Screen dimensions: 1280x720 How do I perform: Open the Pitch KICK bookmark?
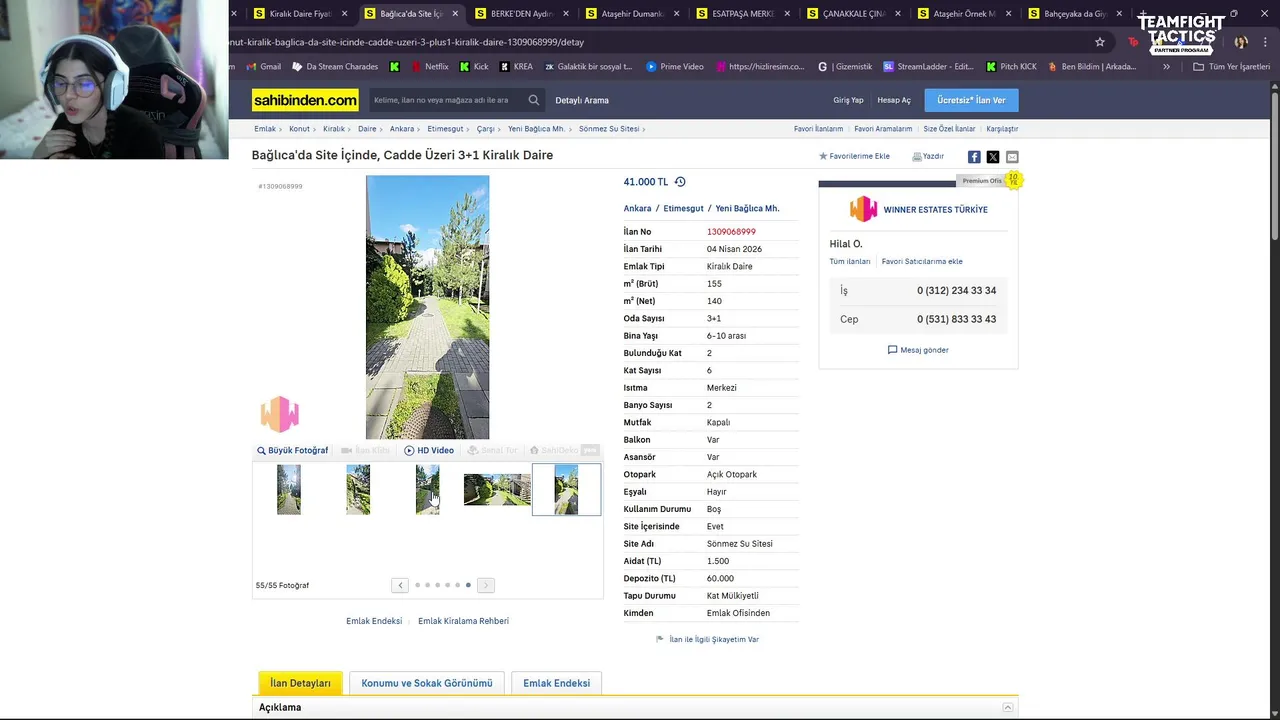click(x=1011, y=67)
